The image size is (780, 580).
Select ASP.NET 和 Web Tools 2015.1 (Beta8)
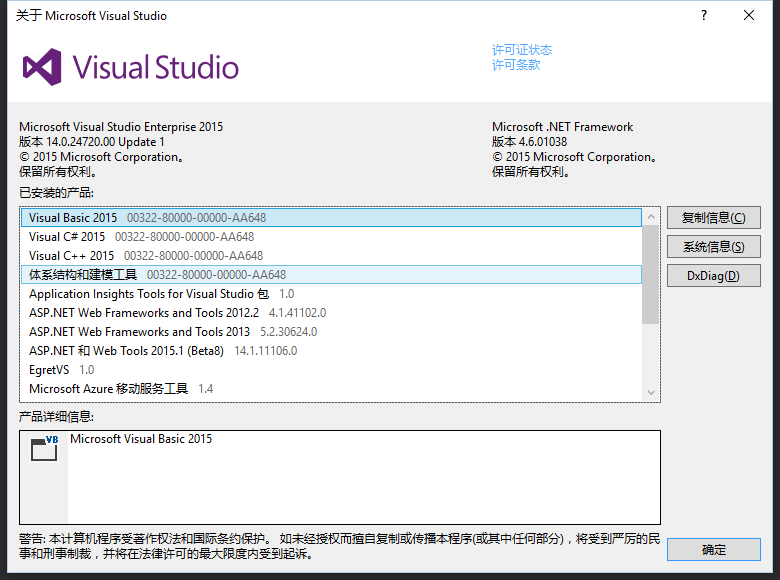[x=331, y=351]
